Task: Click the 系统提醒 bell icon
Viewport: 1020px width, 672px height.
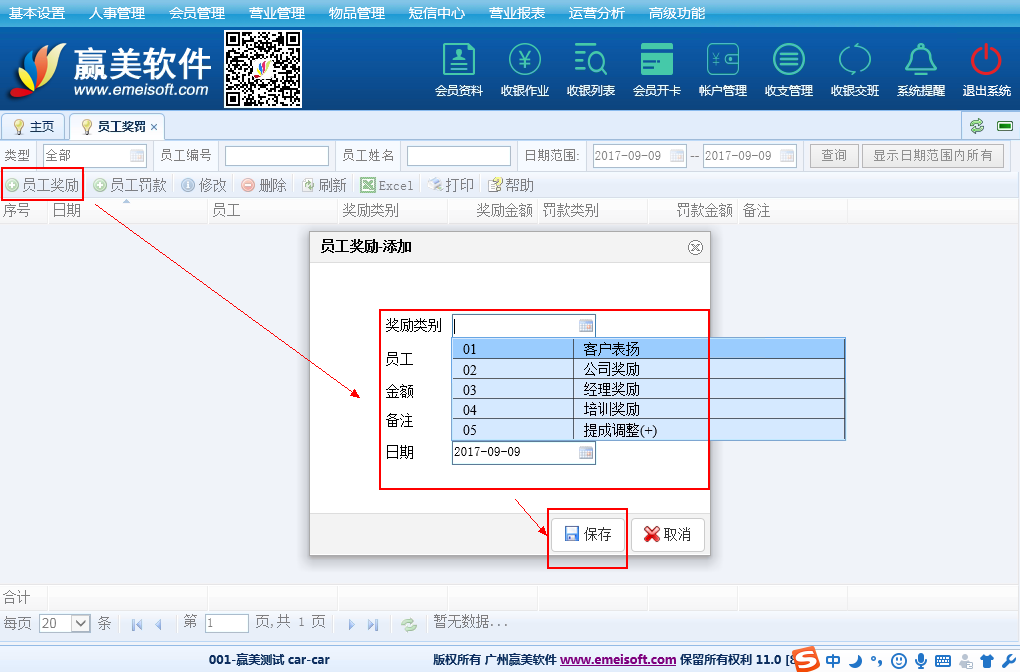Action: point(920,70)
